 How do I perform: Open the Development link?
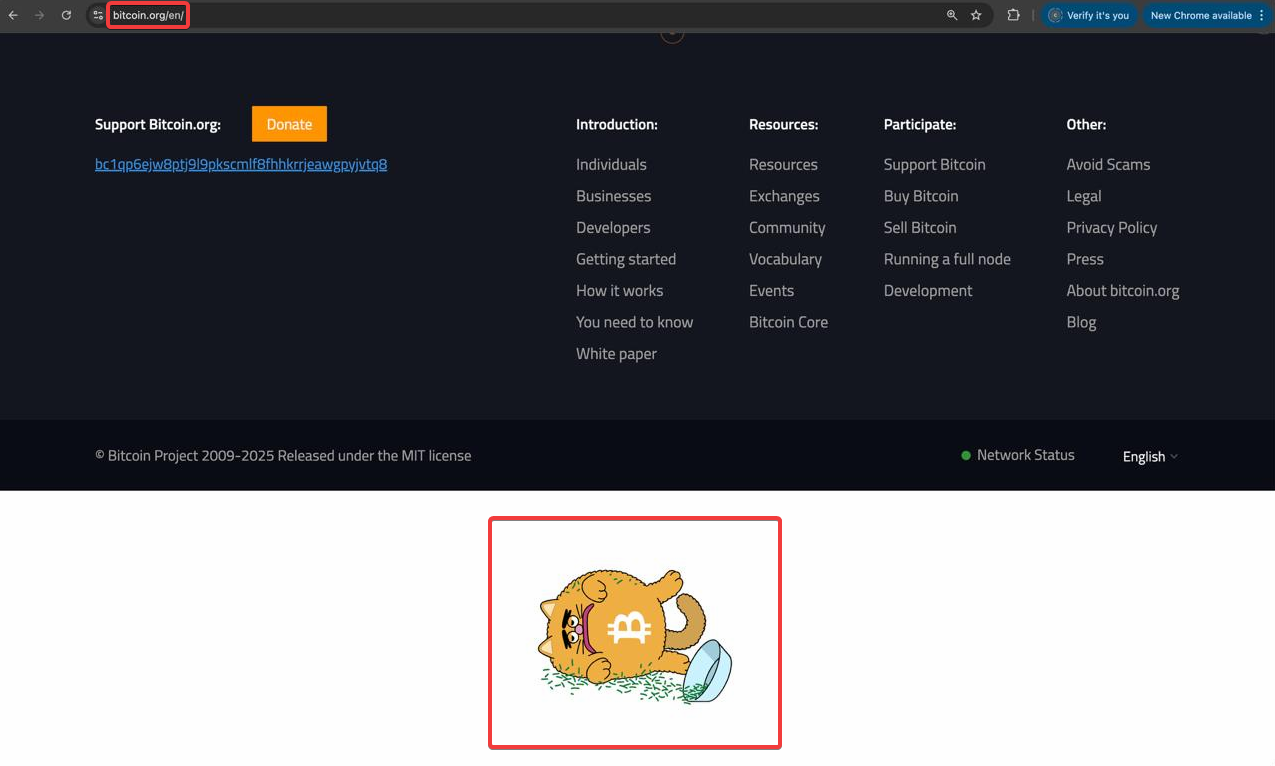pyautogui.click(x=928, y=290)
